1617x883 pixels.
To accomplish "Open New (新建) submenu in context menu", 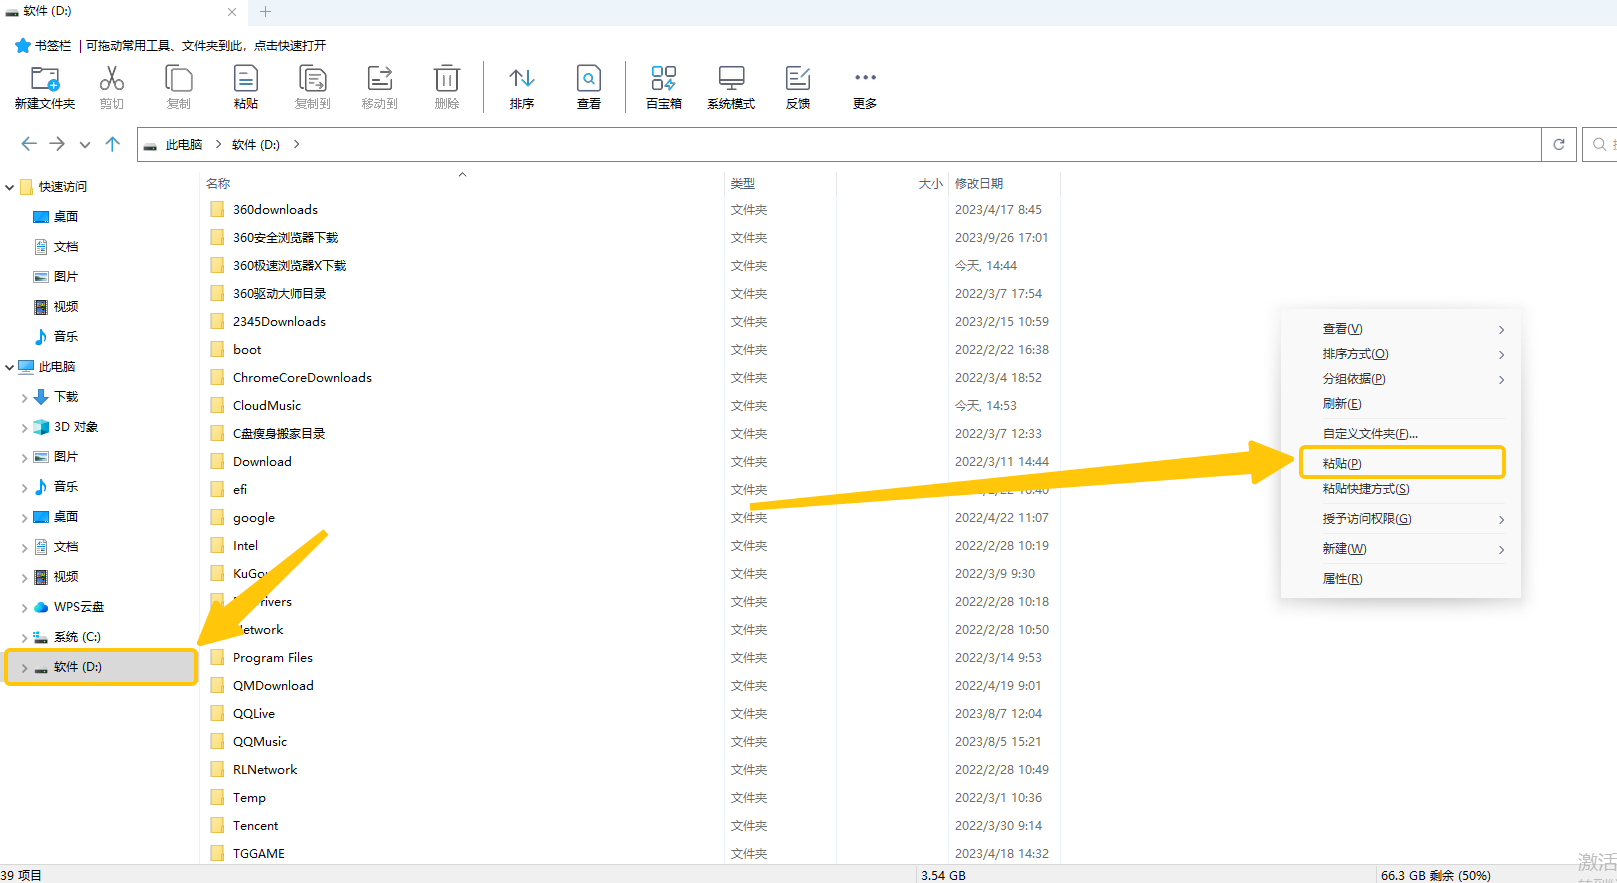I will 1344,549.
